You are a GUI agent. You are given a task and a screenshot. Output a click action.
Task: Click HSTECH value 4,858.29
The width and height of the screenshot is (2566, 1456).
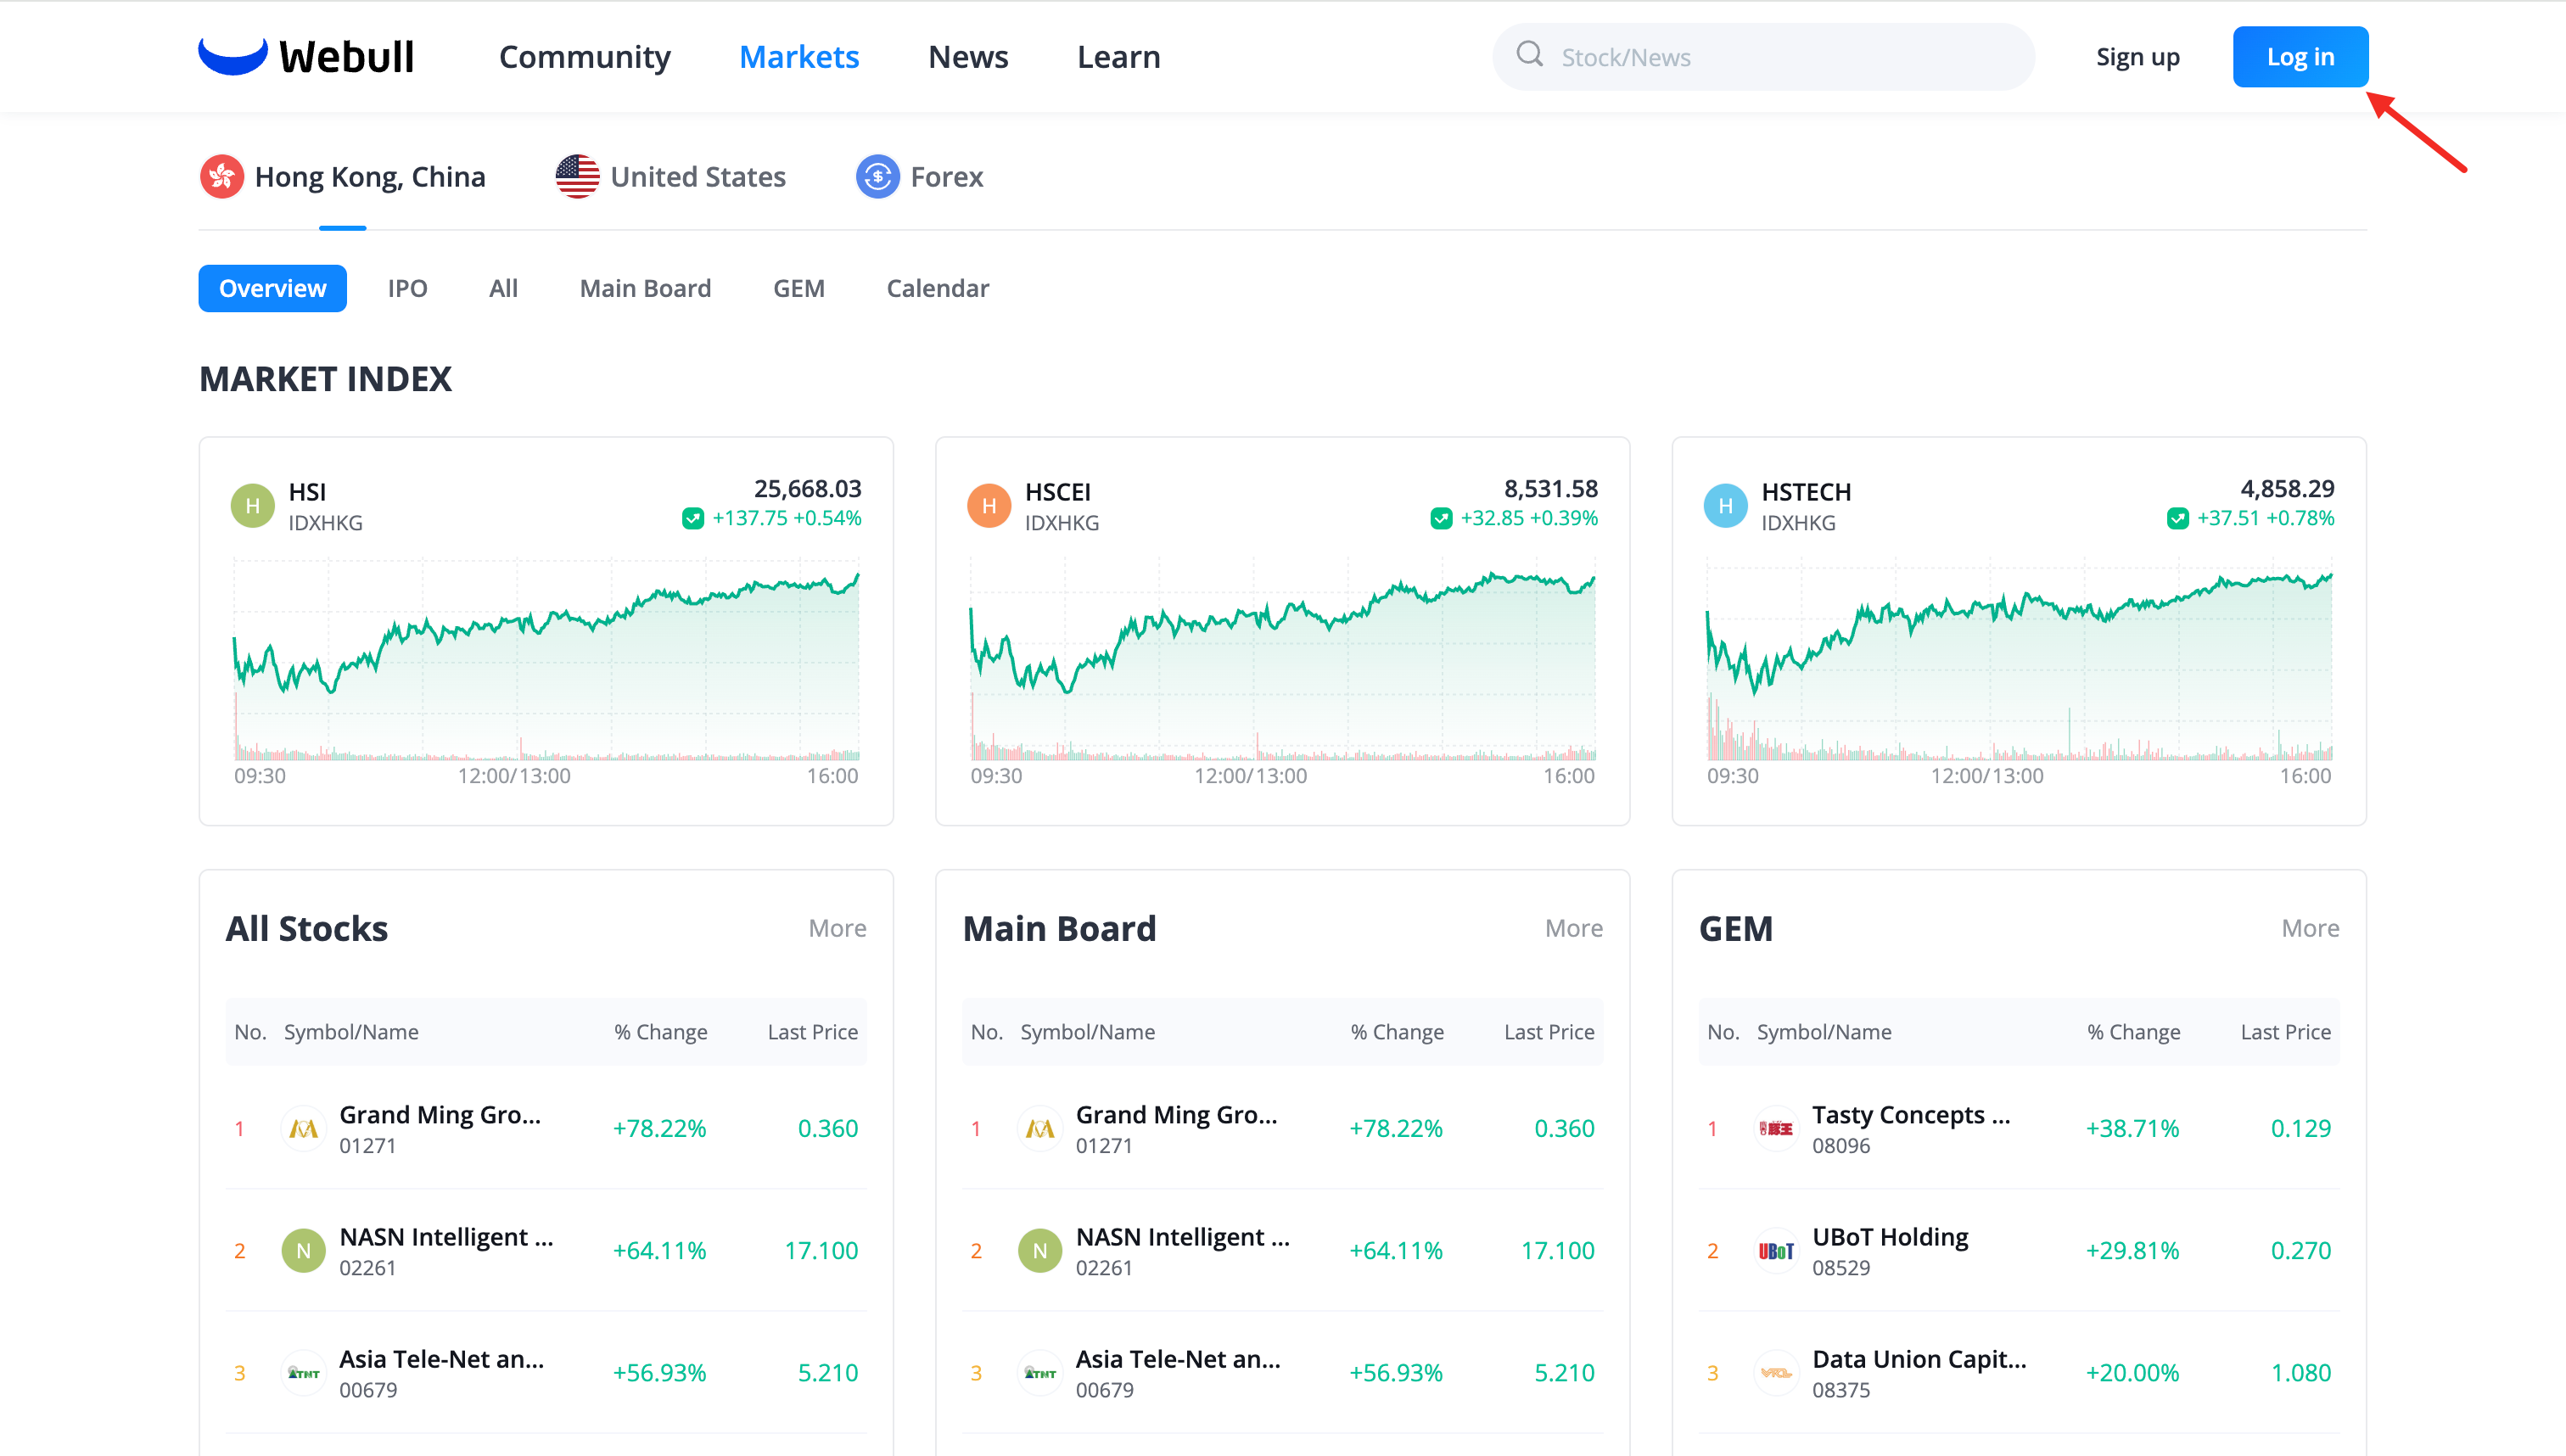(2287, 488)
